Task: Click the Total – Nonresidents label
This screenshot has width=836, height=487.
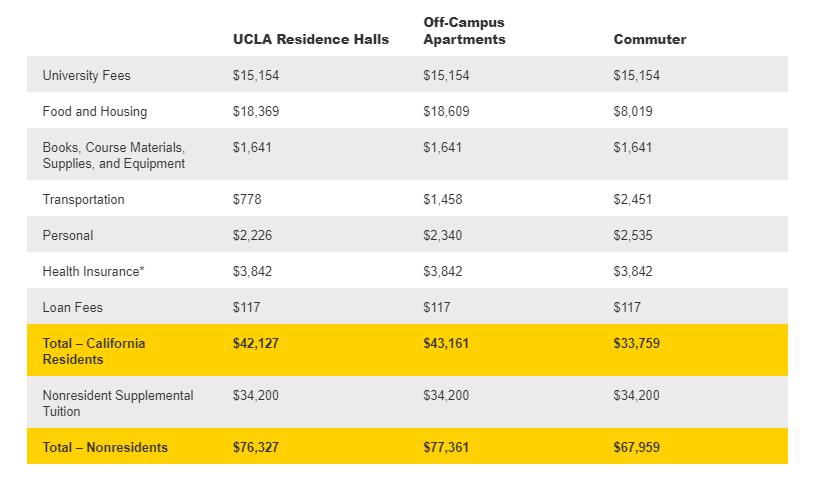Action: [x=105, y=447]
